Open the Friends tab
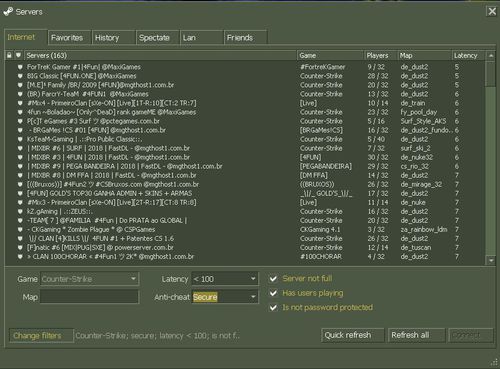The image size is (500, 369). [245, 38]
